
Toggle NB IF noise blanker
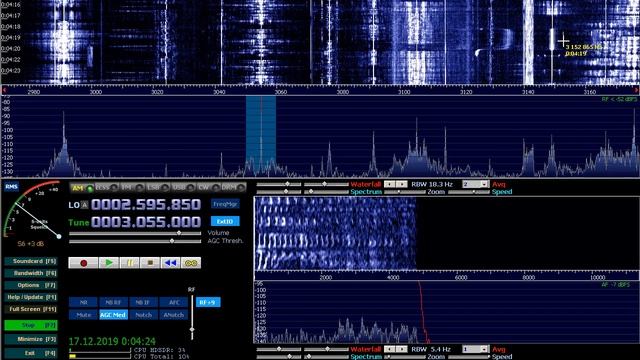point(143,302)
